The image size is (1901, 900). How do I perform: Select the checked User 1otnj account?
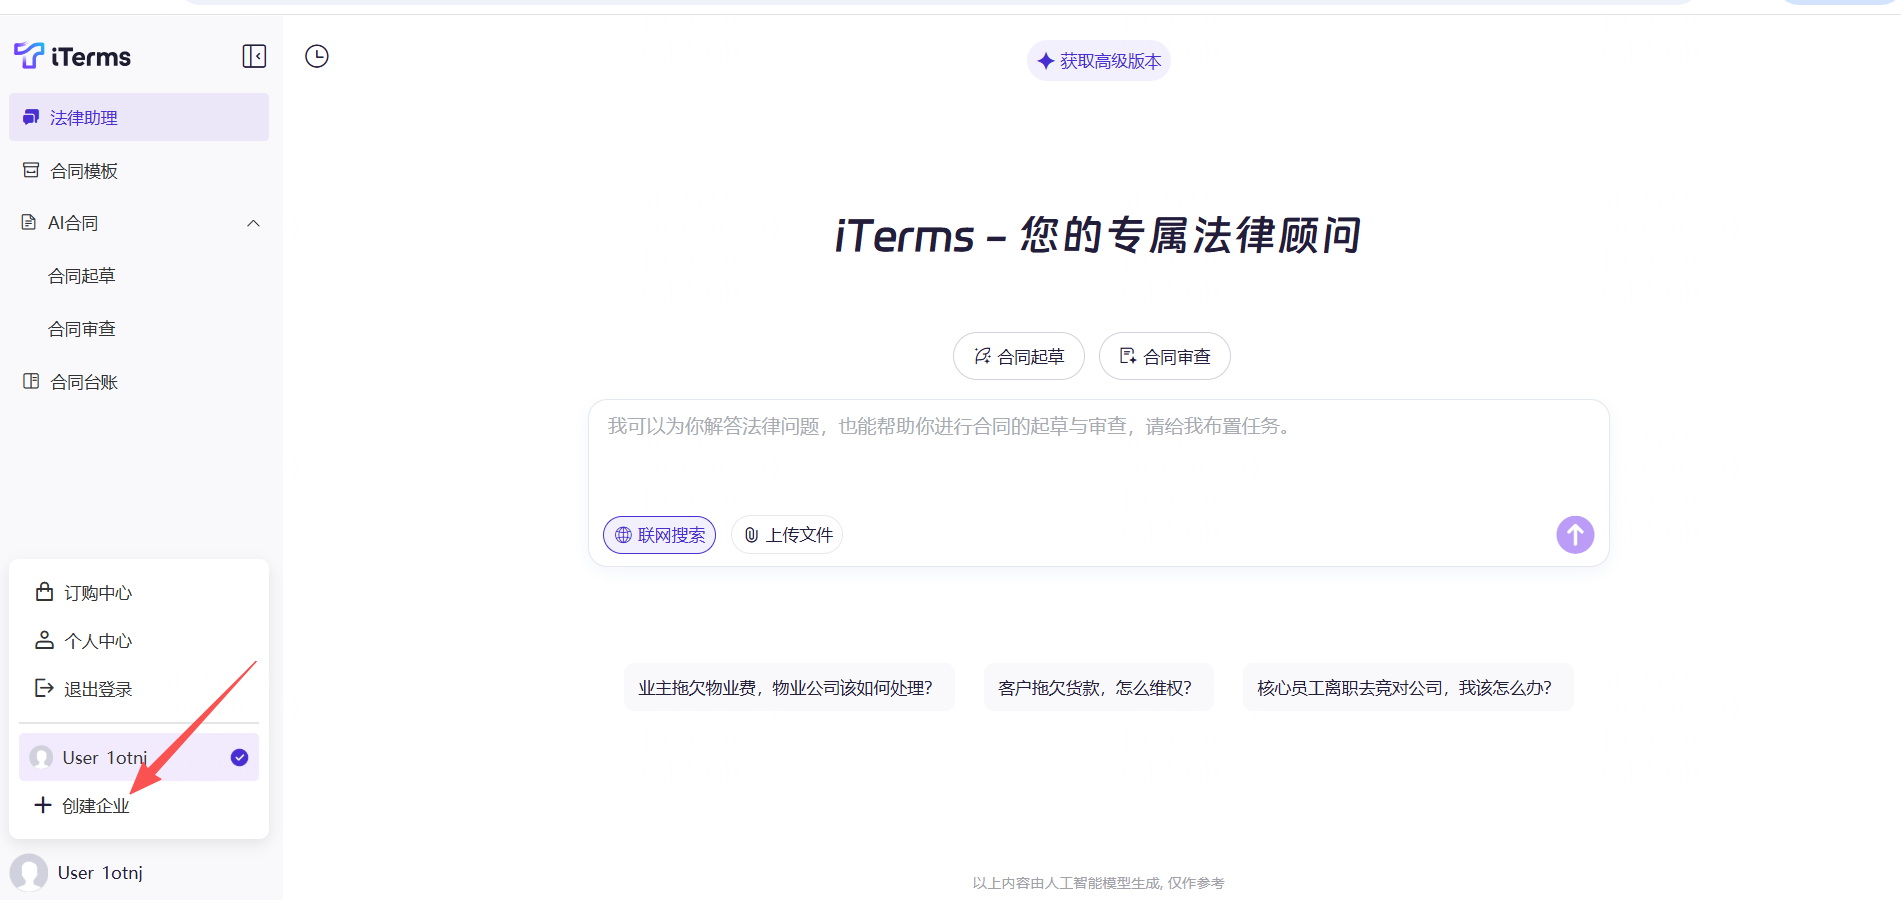pyautogui.click(x=139, y=757)
